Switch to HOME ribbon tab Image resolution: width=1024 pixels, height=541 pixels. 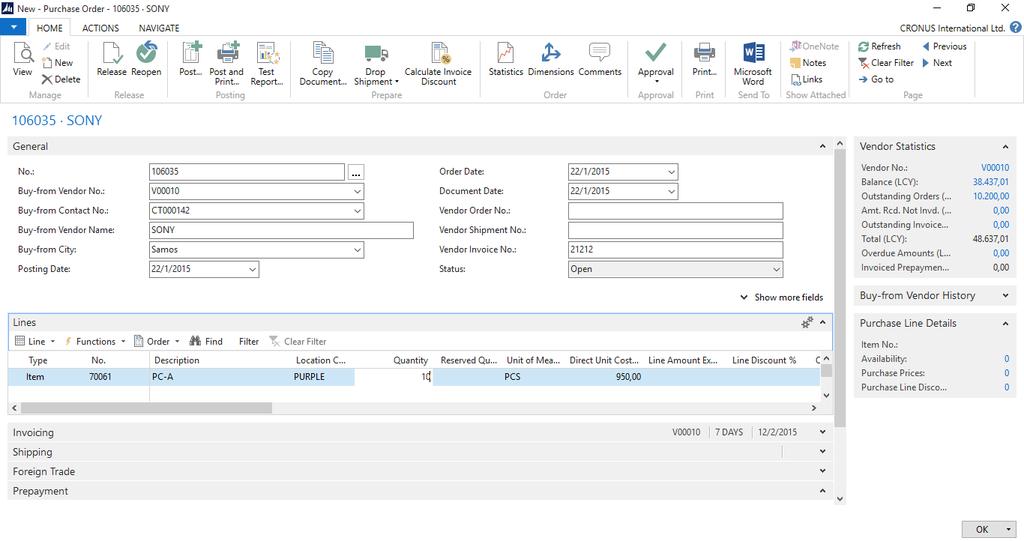[50, 28]
